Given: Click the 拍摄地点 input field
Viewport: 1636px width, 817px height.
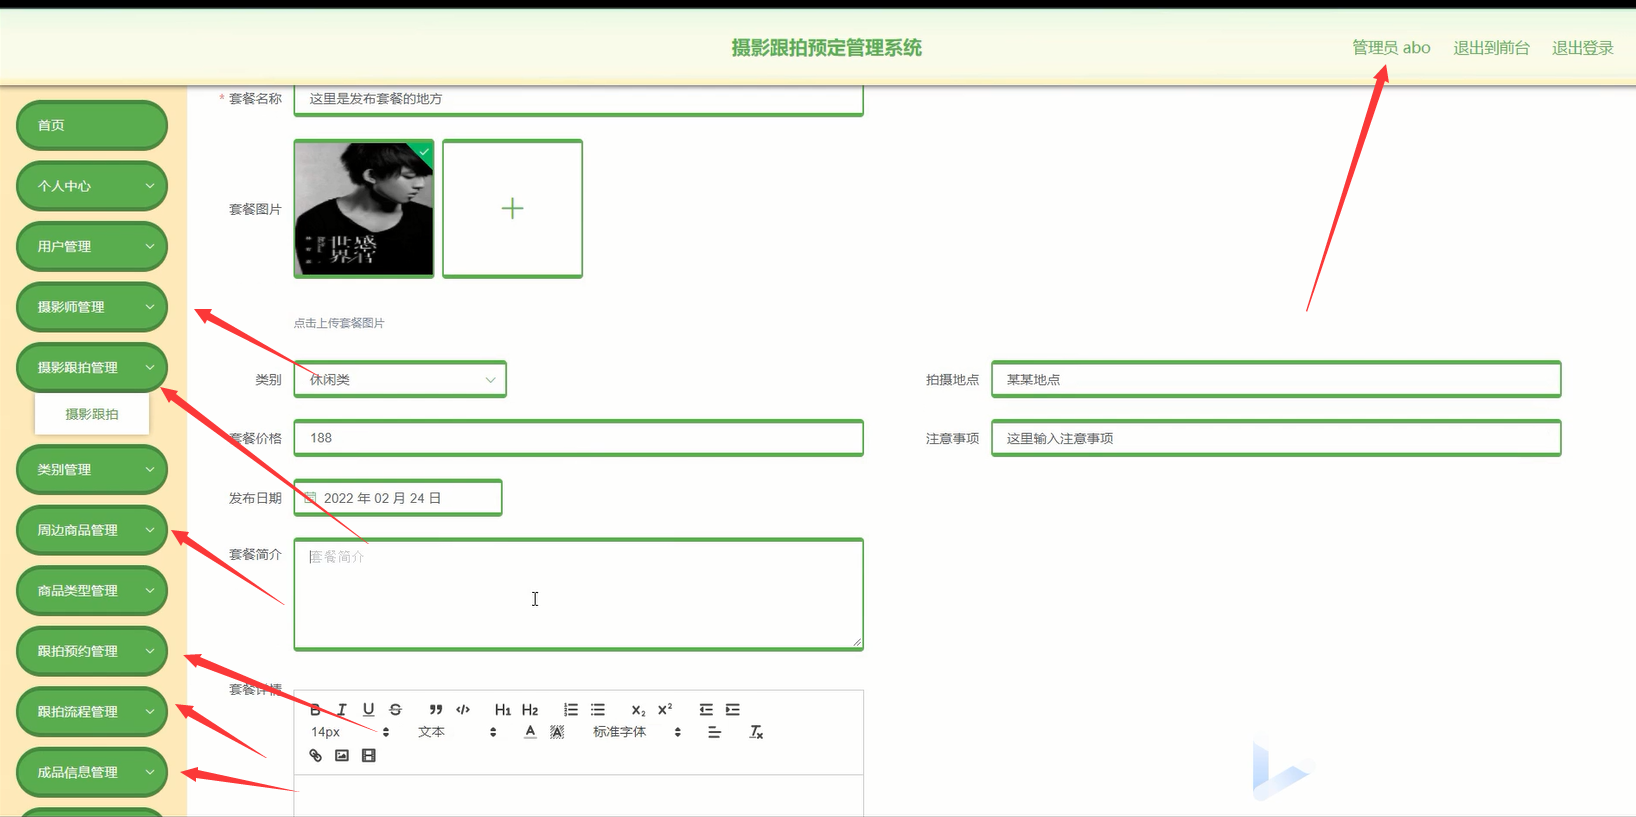Looking at the screenshot, I should coord(1276,379).
